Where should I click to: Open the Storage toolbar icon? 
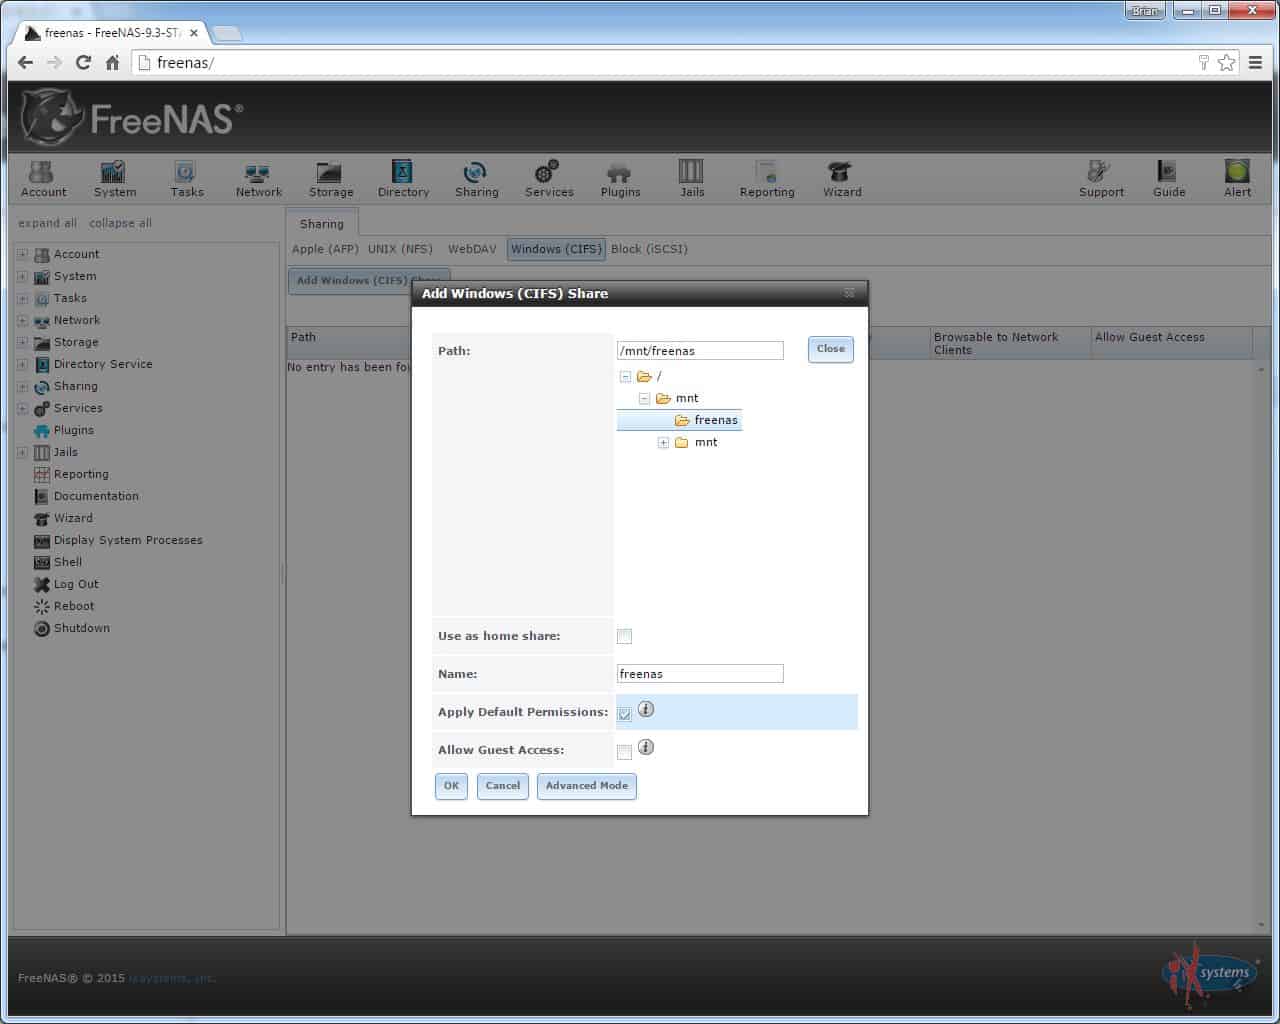point(330,179)
